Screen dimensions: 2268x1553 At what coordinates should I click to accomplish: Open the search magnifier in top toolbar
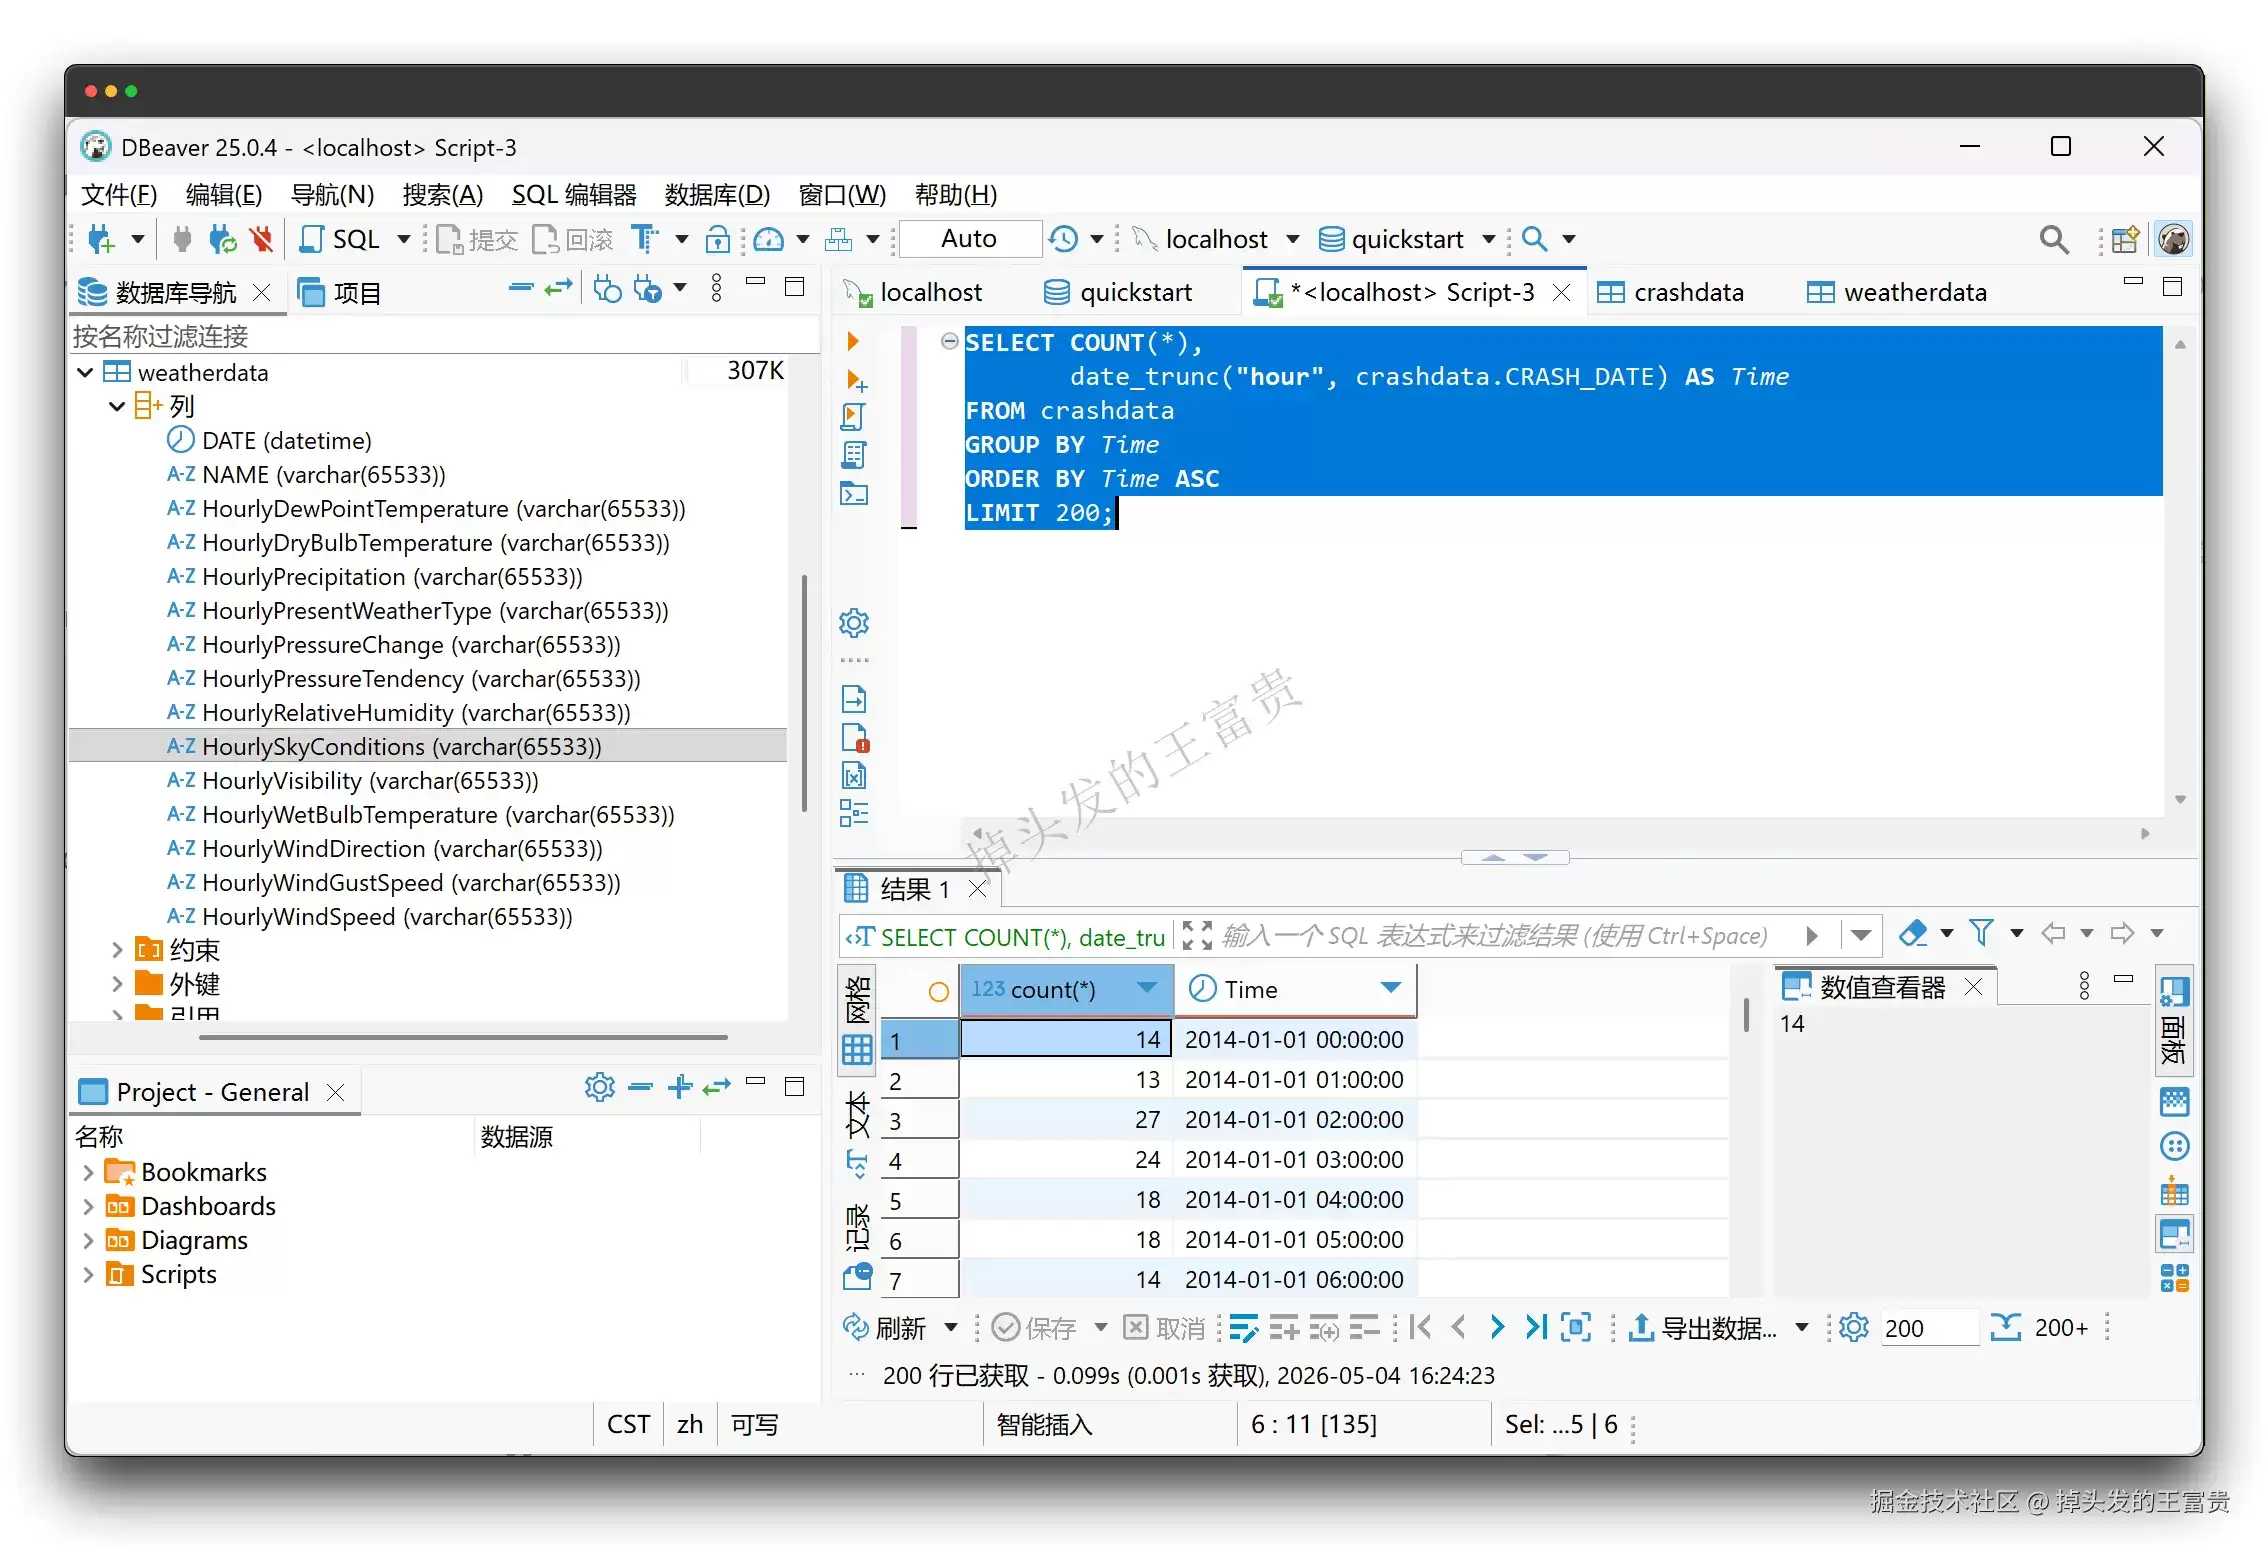coord(2053,239)
